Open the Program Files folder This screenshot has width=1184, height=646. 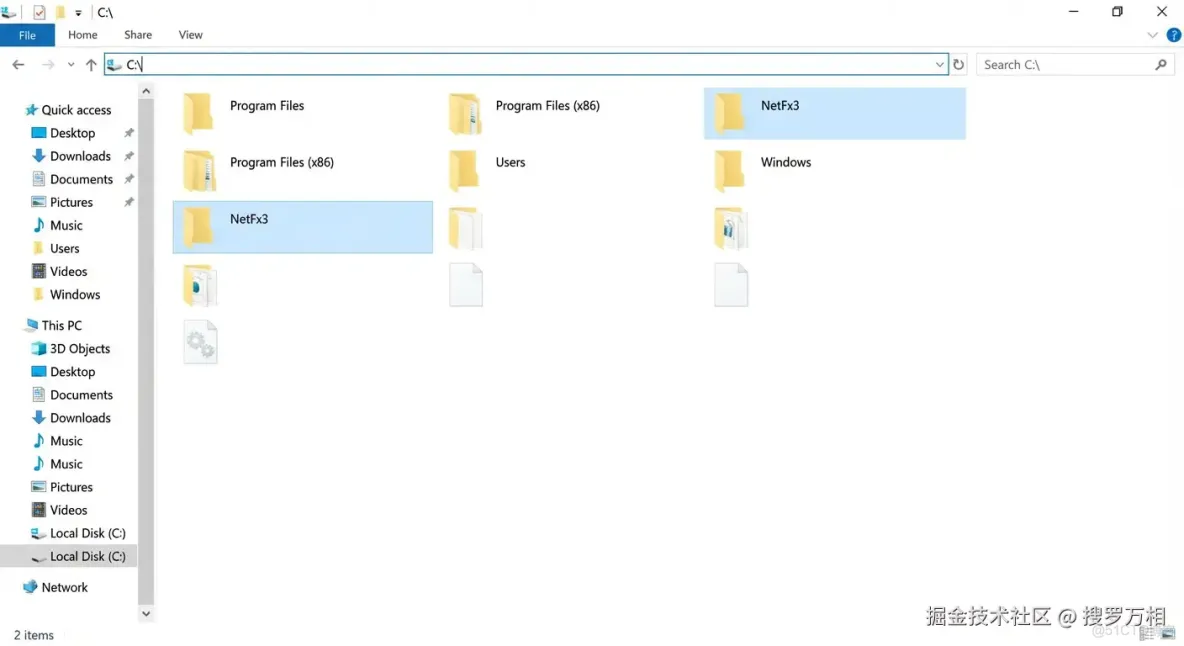[267, 105]
